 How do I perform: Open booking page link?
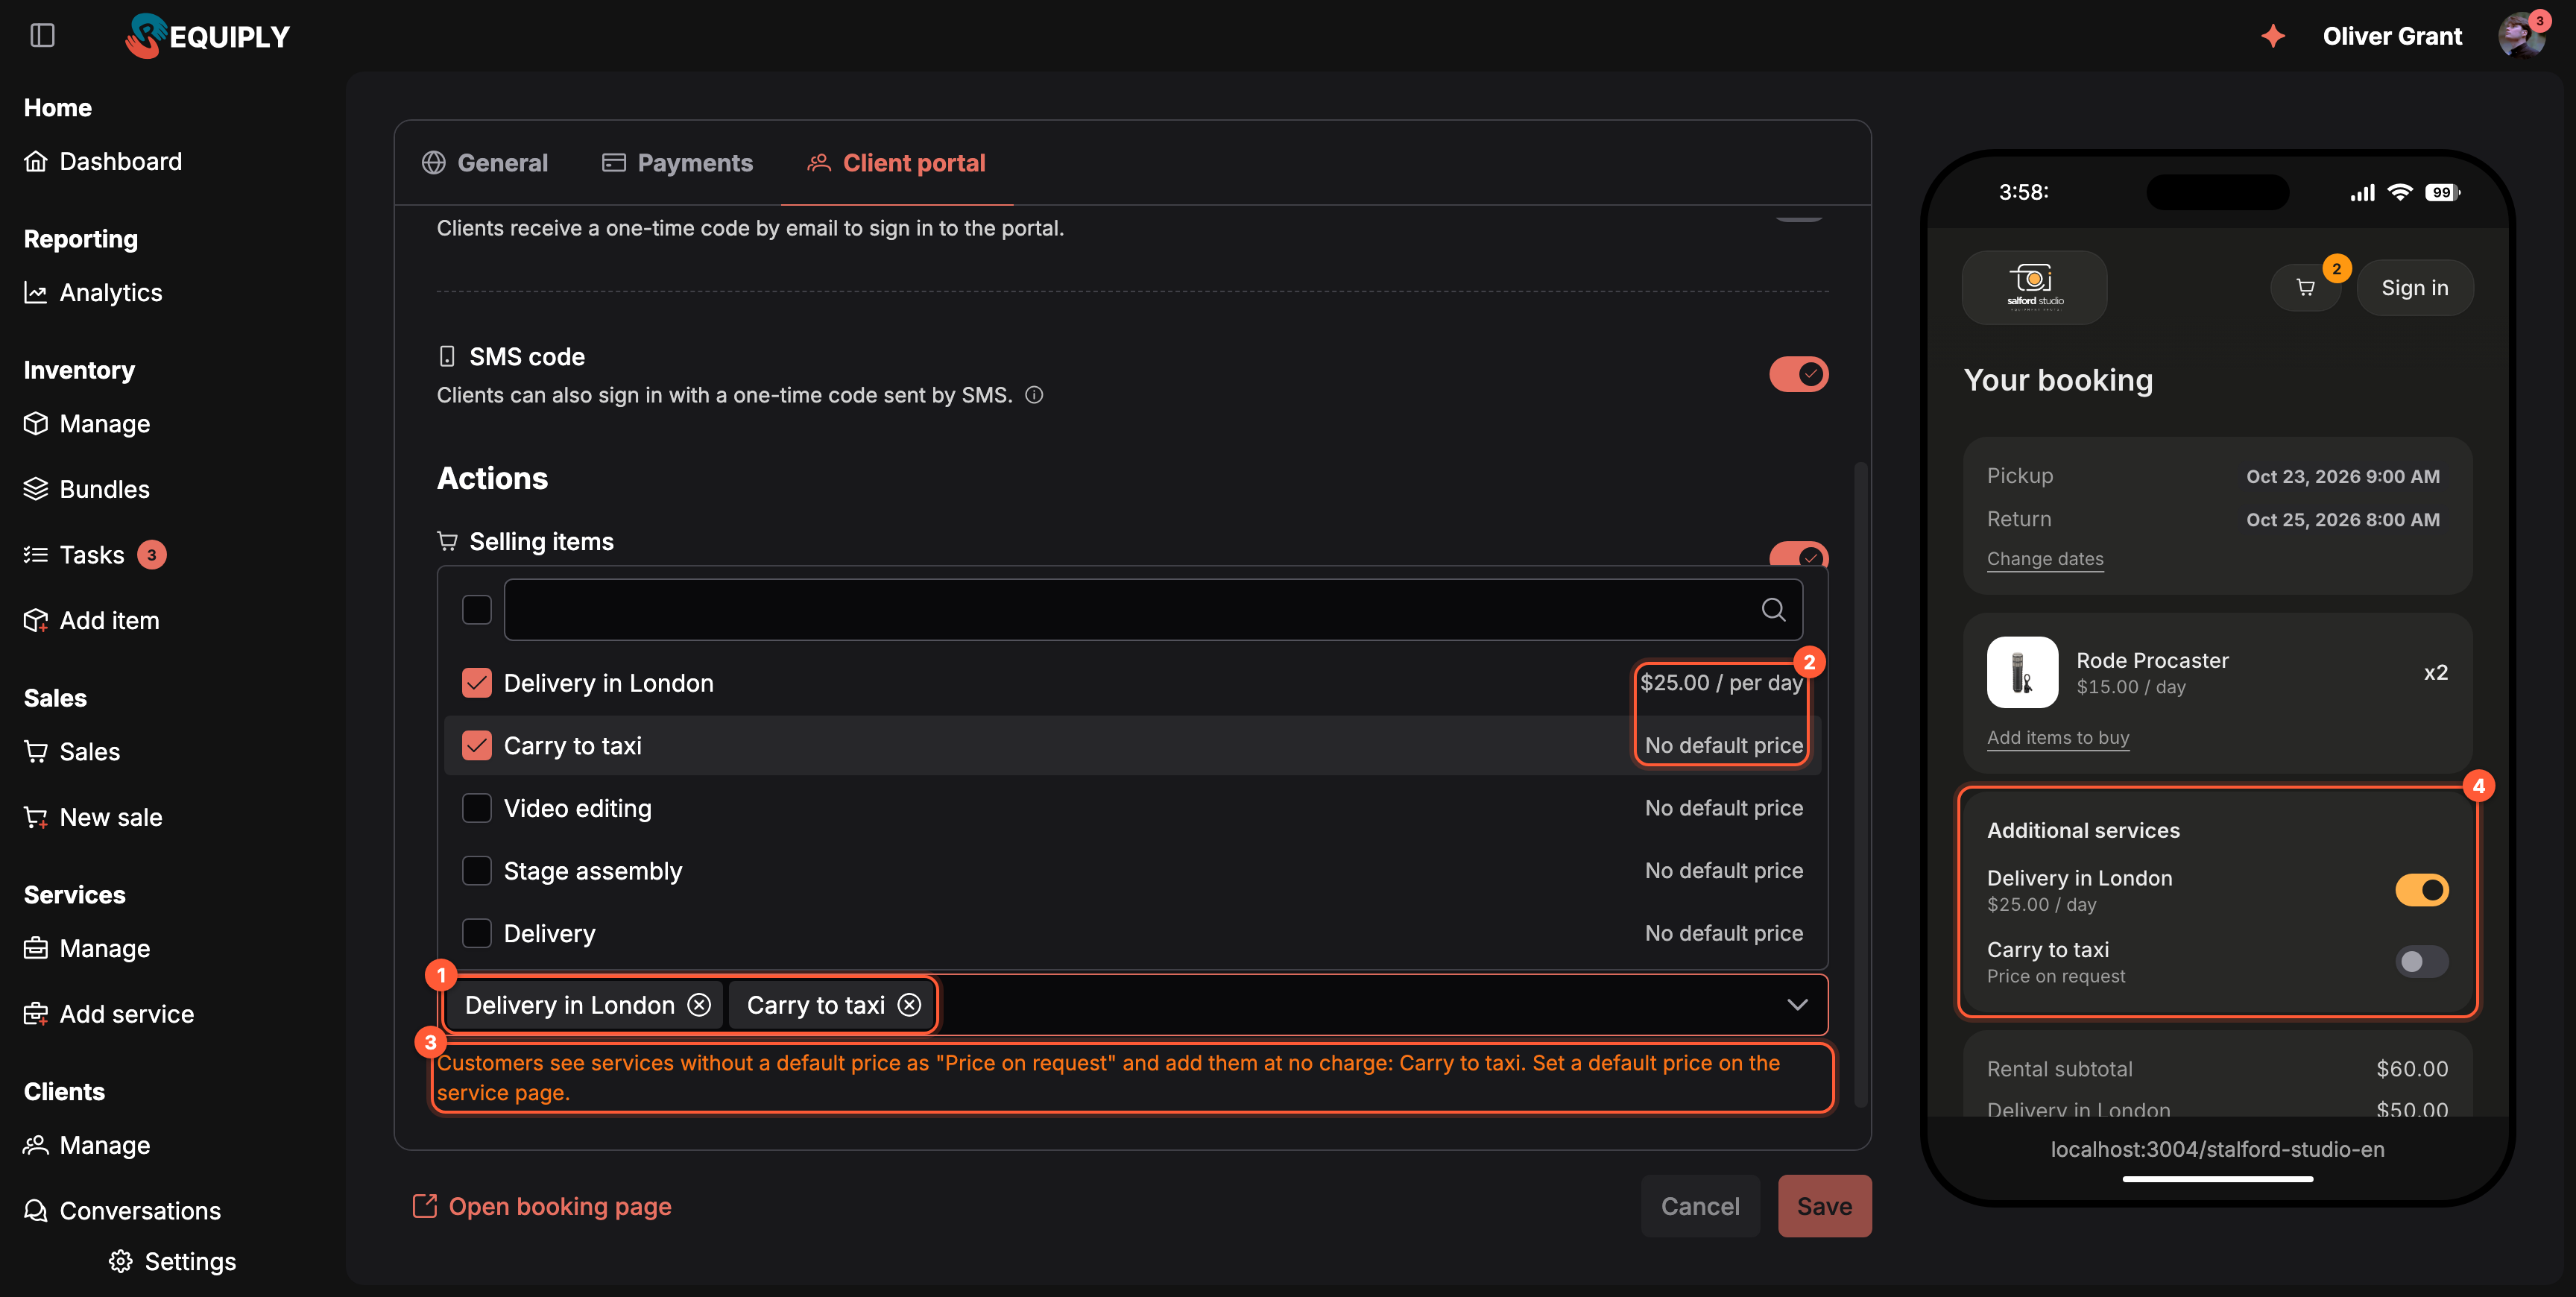point(542,1206)
